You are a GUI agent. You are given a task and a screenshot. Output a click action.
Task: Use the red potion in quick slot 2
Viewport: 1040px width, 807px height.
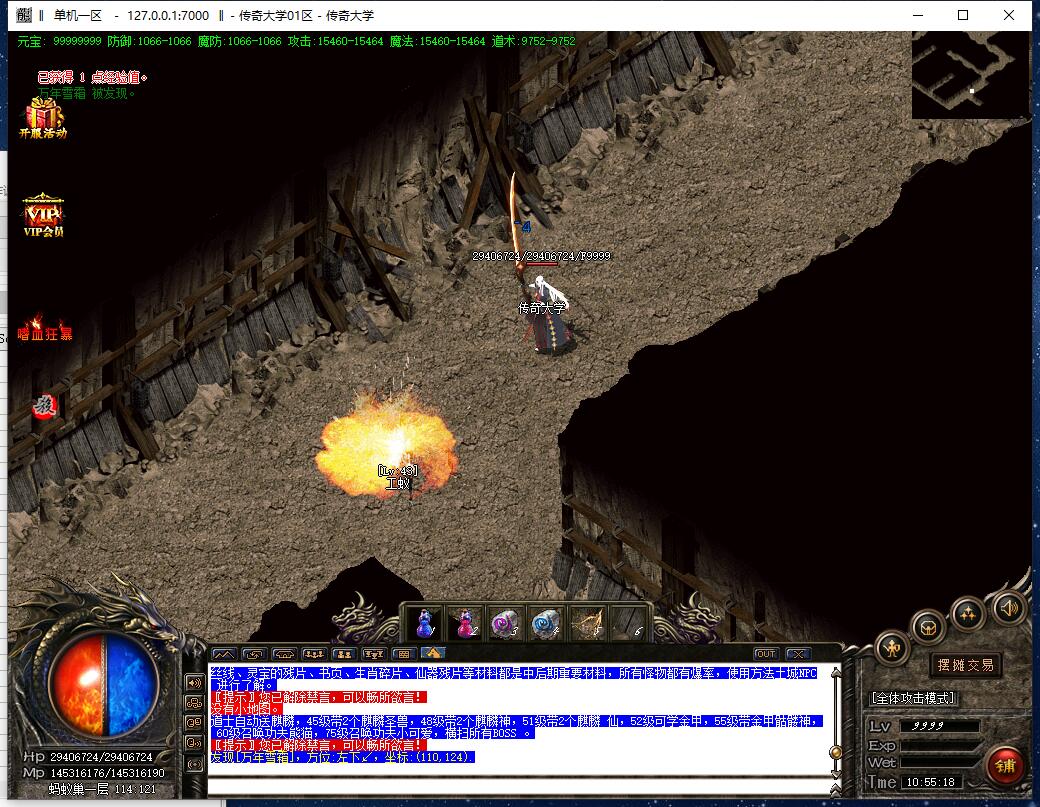pyautogui.click(x=466, y=624)
